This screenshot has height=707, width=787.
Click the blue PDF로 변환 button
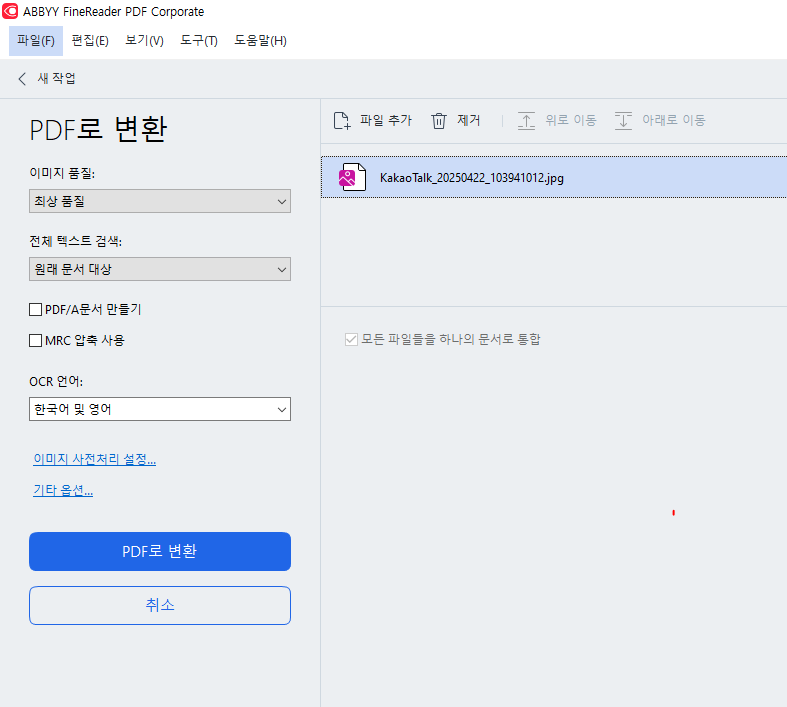point(160,551)
